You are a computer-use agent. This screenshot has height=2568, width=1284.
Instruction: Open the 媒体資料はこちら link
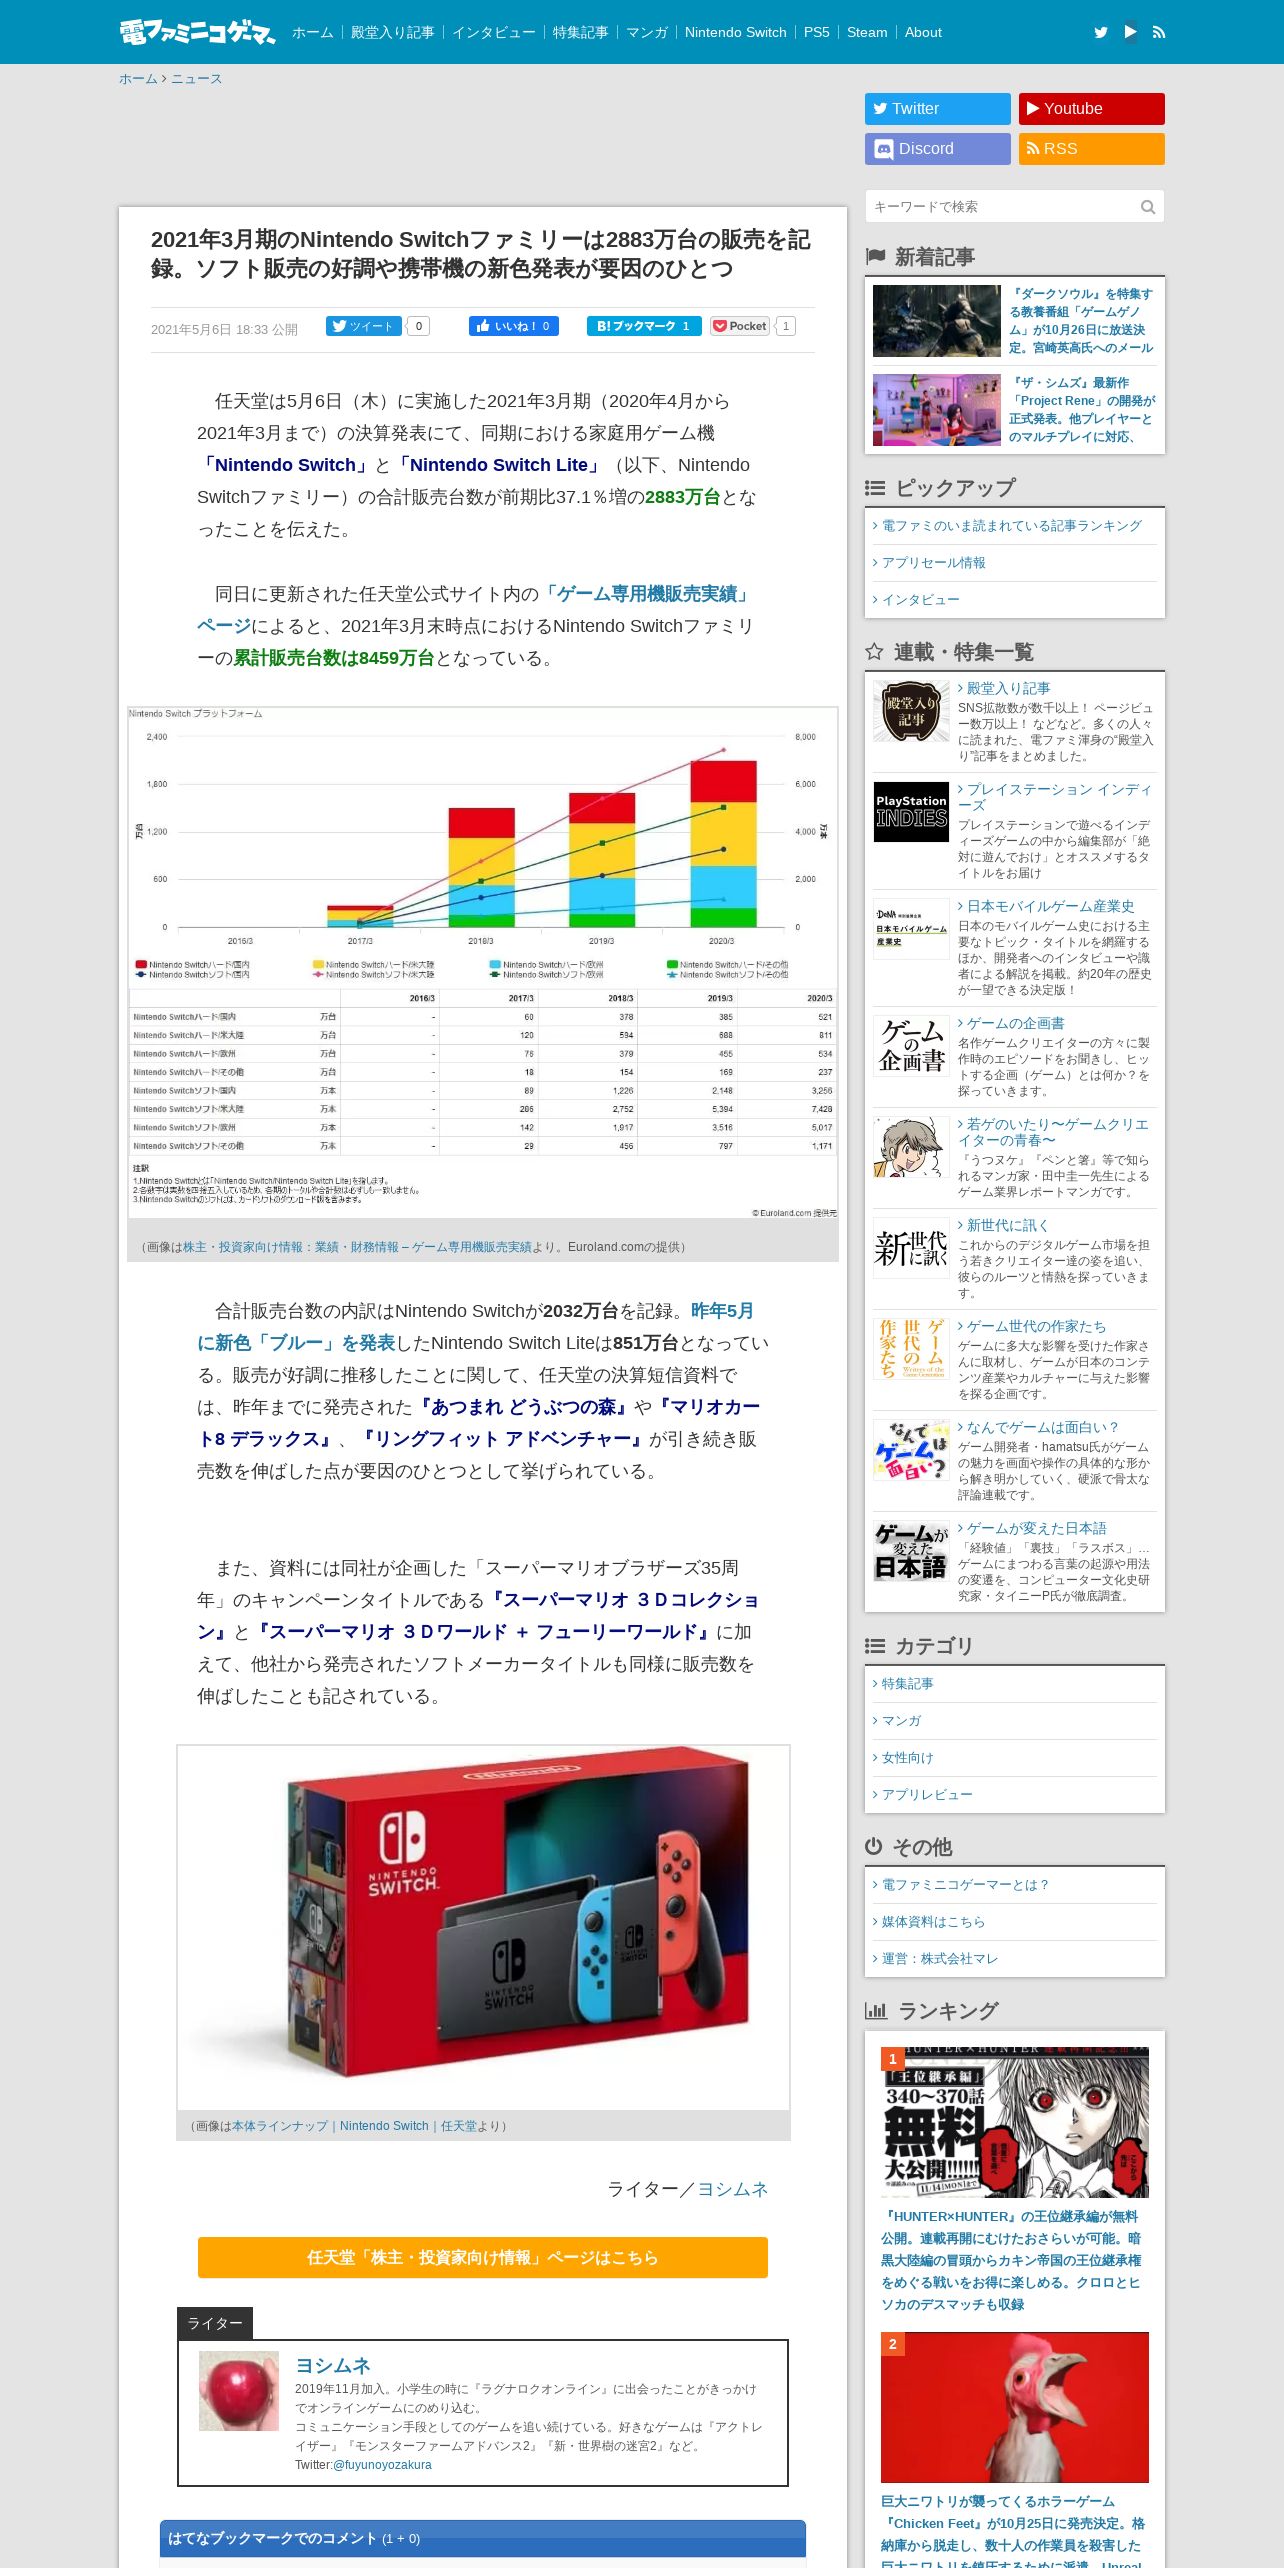coord(933,1922)
